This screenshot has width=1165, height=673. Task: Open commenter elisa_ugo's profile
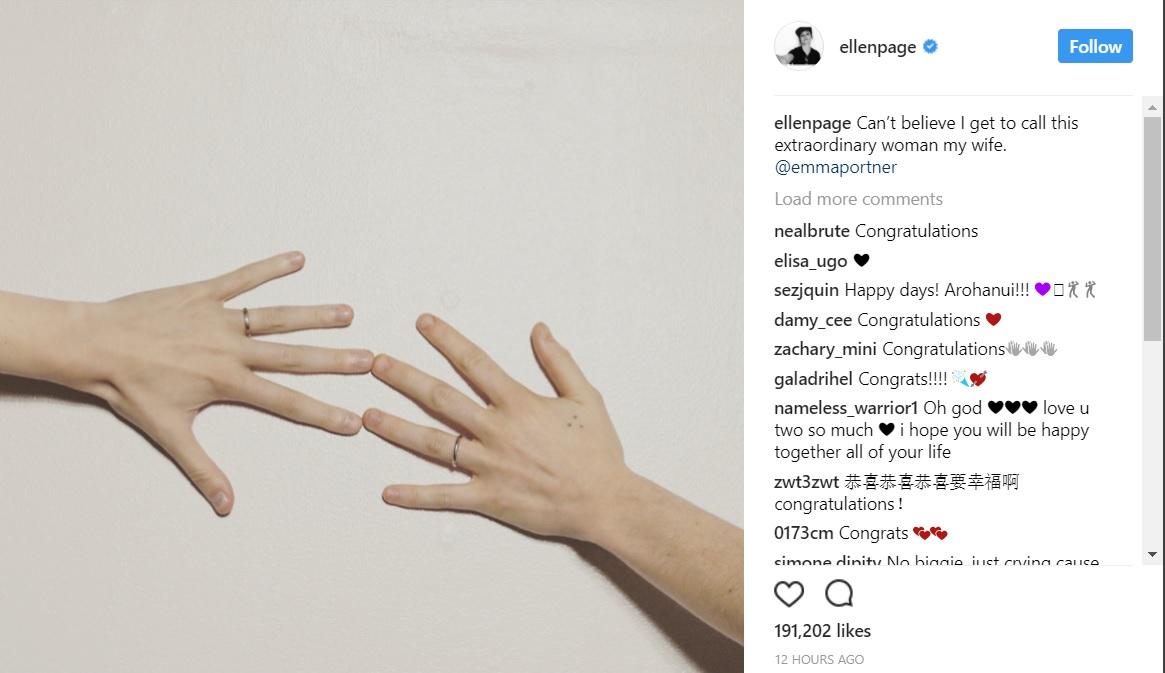[810, 261]
